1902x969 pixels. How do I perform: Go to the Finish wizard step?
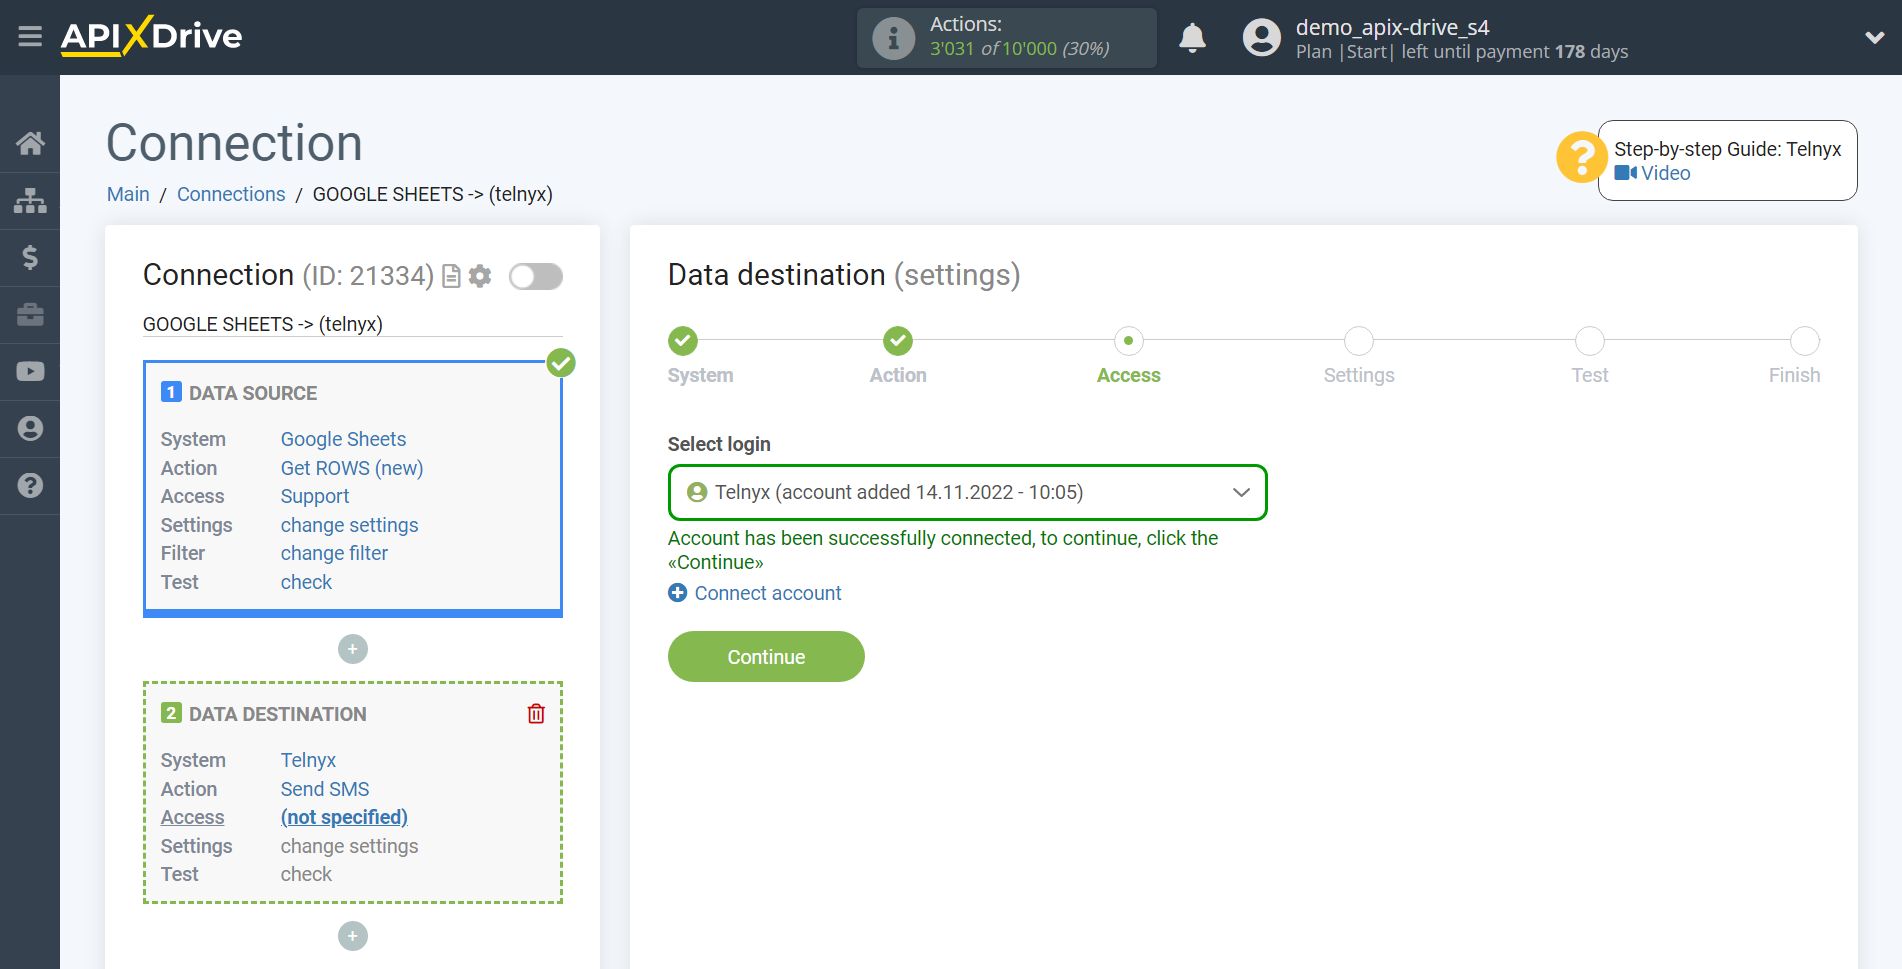point(1805,341)
